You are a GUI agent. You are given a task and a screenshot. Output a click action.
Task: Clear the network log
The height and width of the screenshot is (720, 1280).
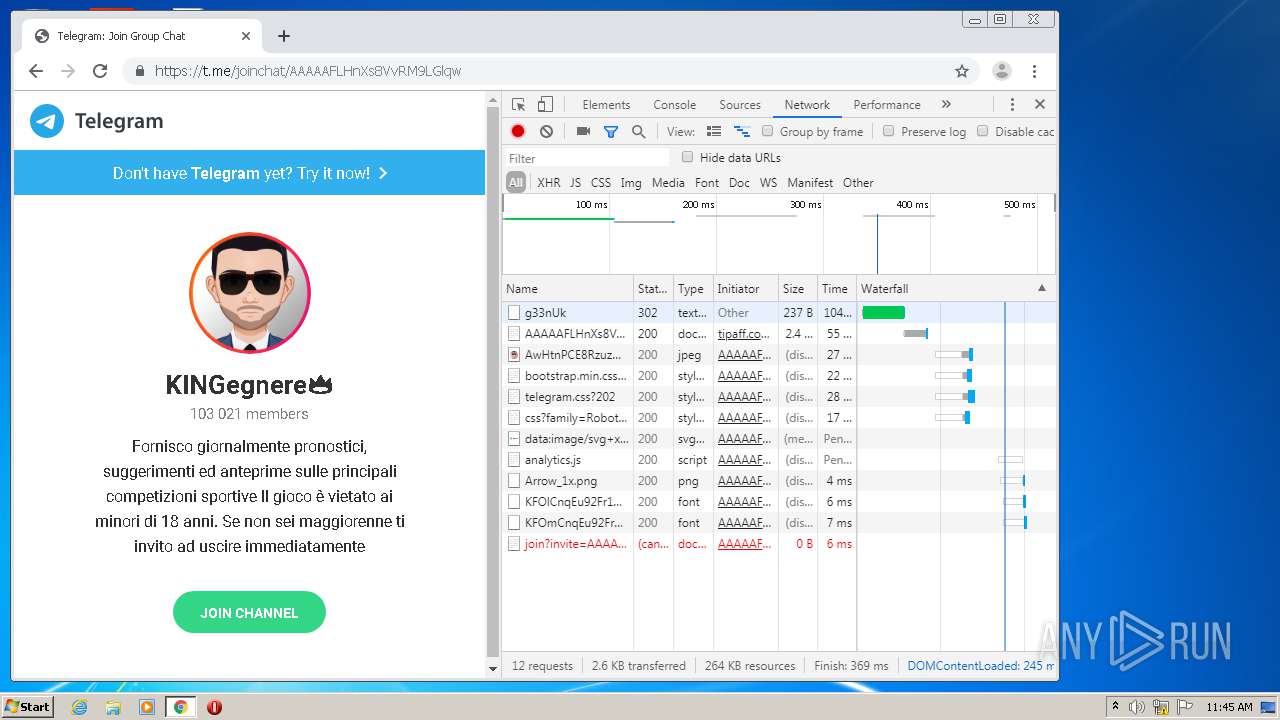tap(546, 131)
